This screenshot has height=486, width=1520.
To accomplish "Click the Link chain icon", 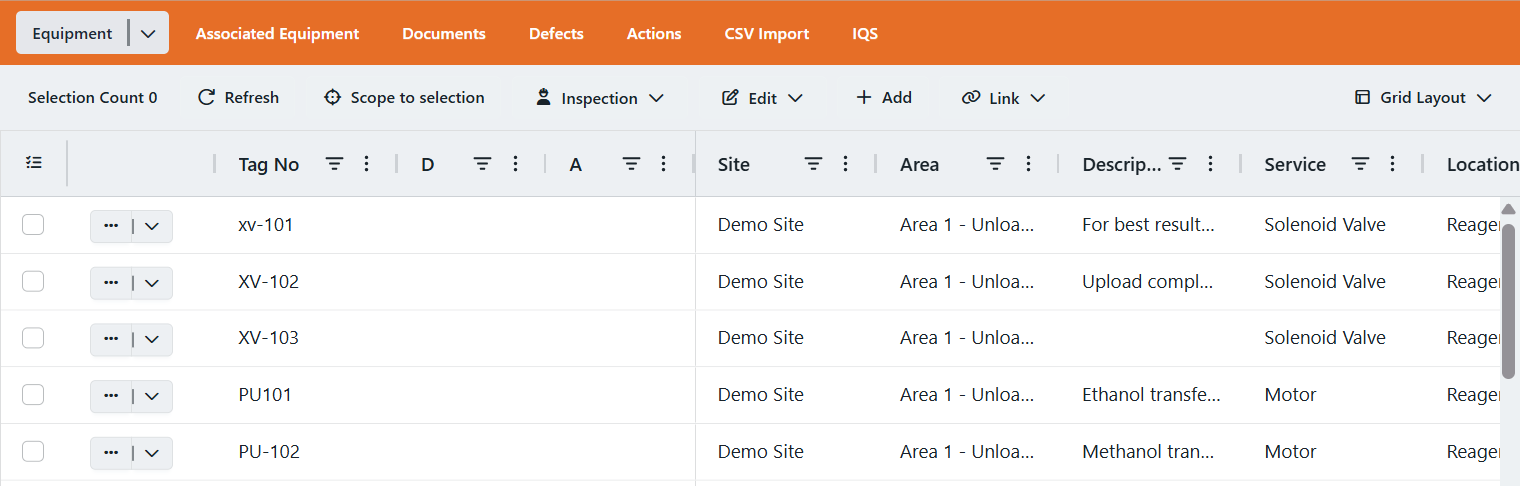I will tap(971, 97).
